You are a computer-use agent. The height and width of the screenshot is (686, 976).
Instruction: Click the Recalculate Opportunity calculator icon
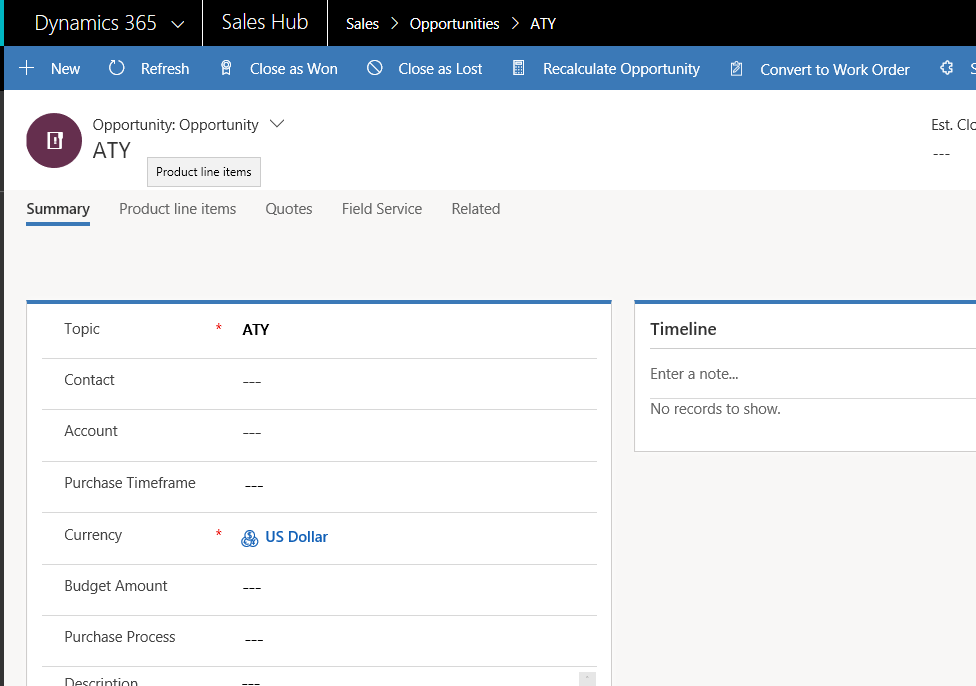518,68
